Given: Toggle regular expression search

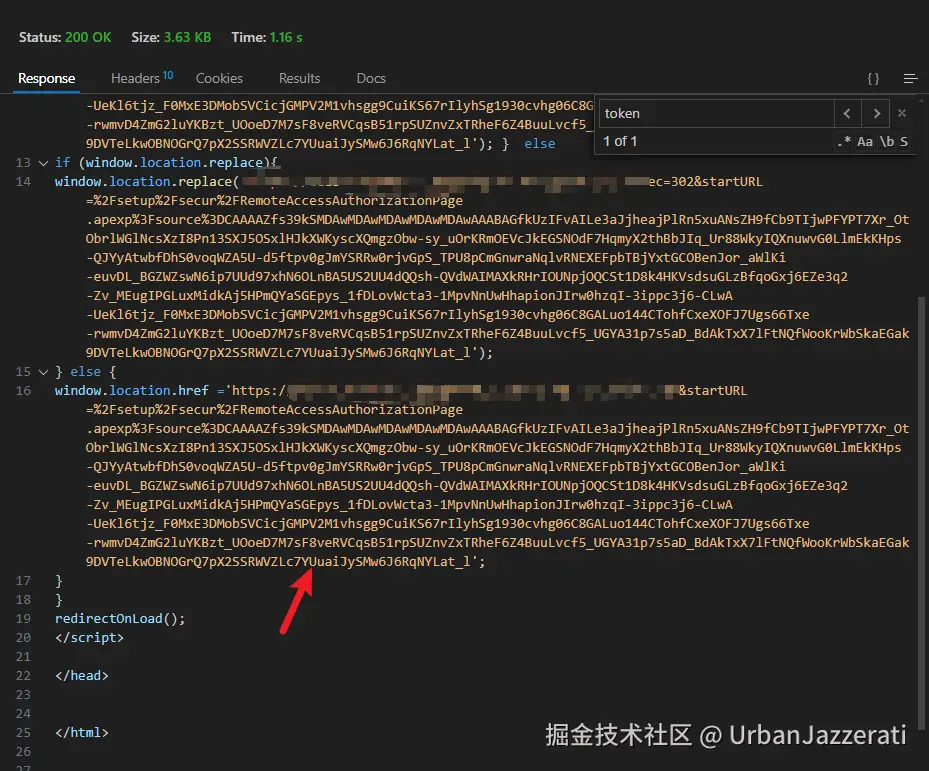Looking at the screenshot, I should 844,142.
